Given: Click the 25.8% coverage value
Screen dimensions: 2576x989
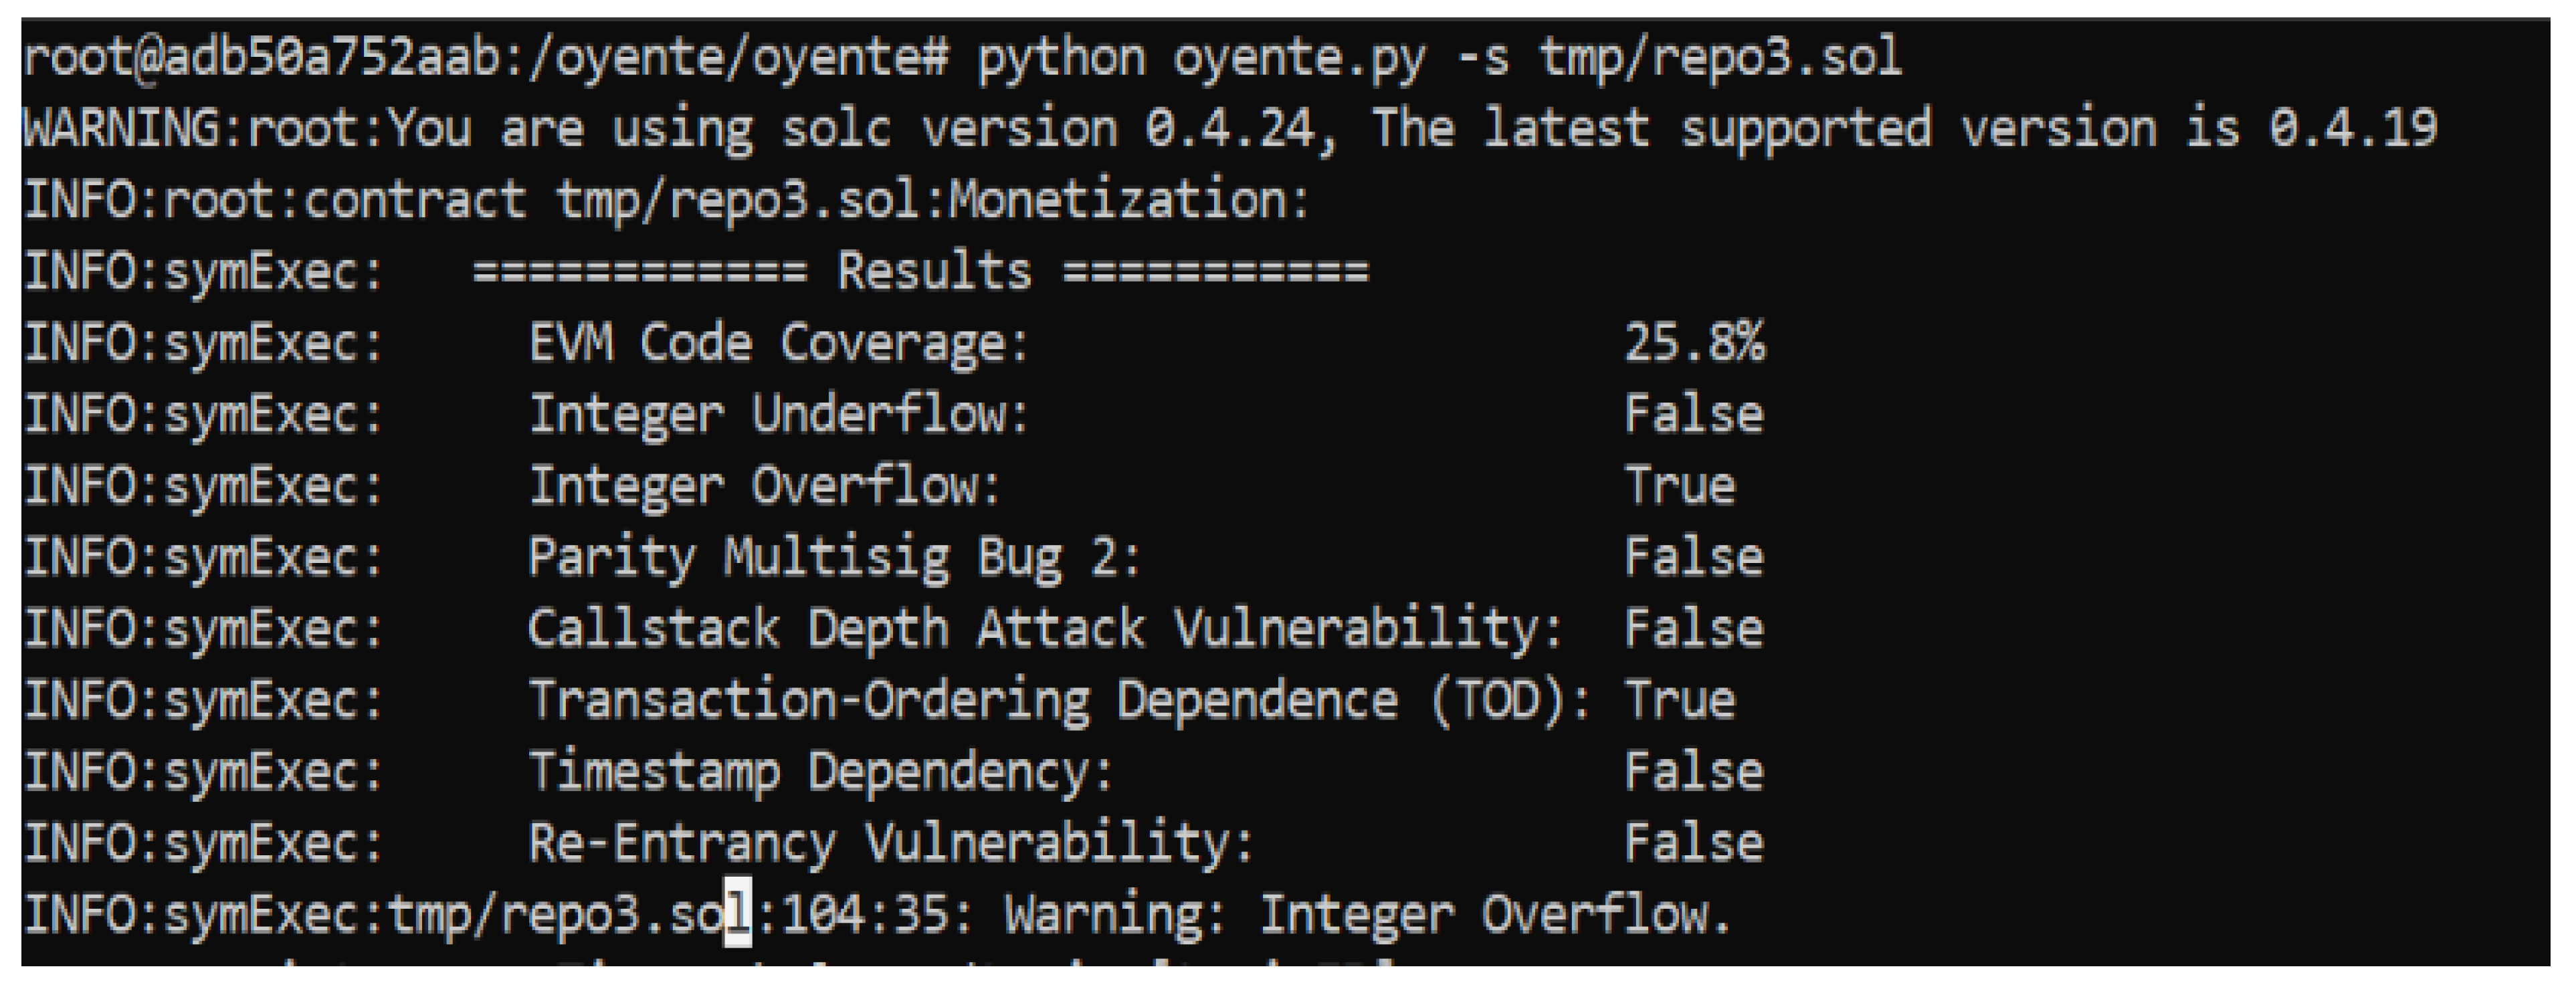Looking at the screenshot, I should pyautogui.click(x=1694, y=344).
